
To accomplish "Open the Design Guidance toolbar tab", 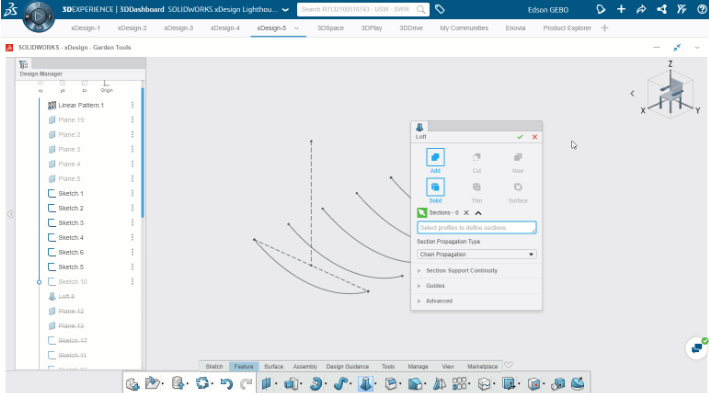I will click(347, 366).
